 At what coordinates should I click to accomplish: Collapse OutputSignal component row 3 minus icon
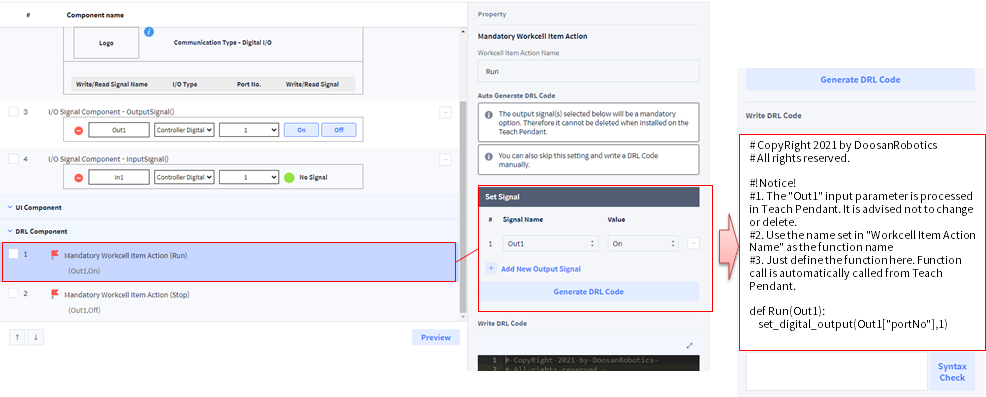point(445,113)
